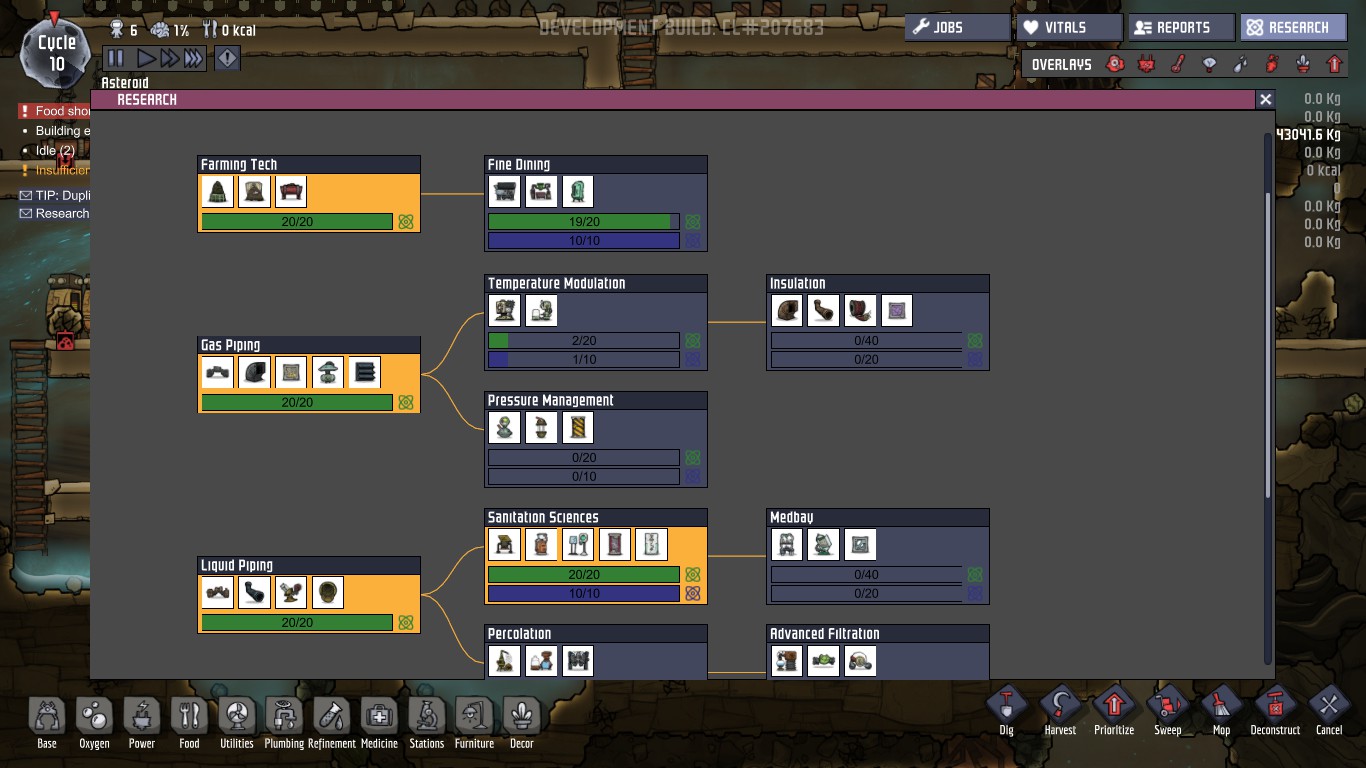
Task: Select the Harvest tool
Action: [x=1060, y=712]
